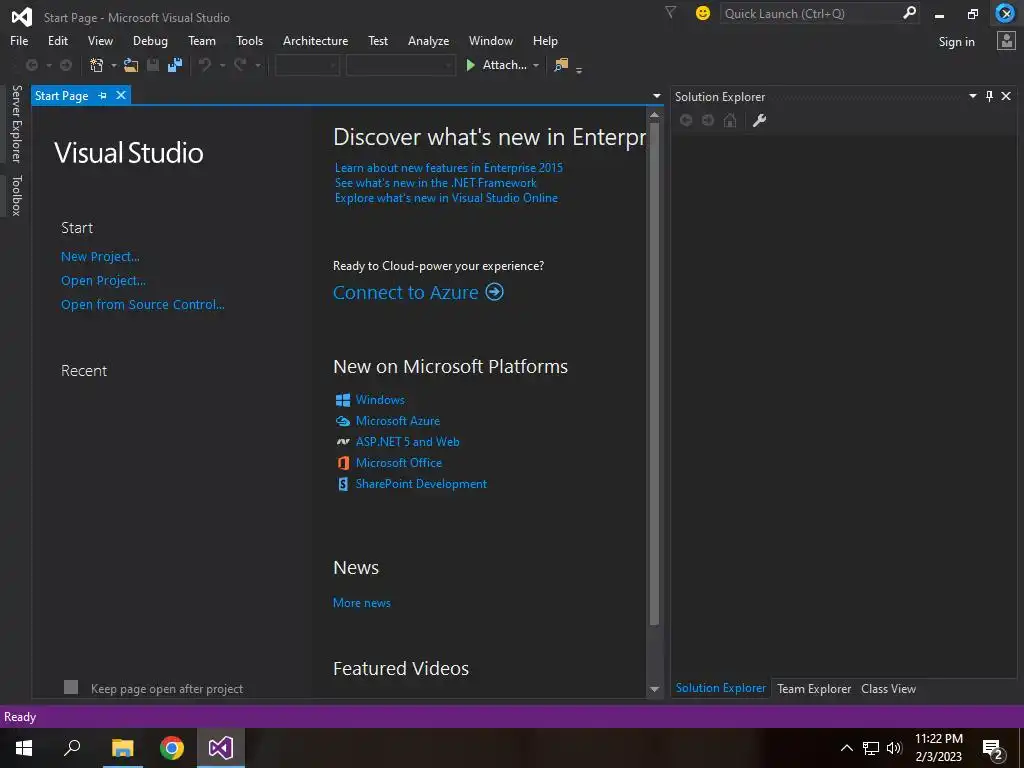Screen dimensions: 1024x768
Task: Click the Start Page scroll up arrow
Action: [x=654, y=115]
